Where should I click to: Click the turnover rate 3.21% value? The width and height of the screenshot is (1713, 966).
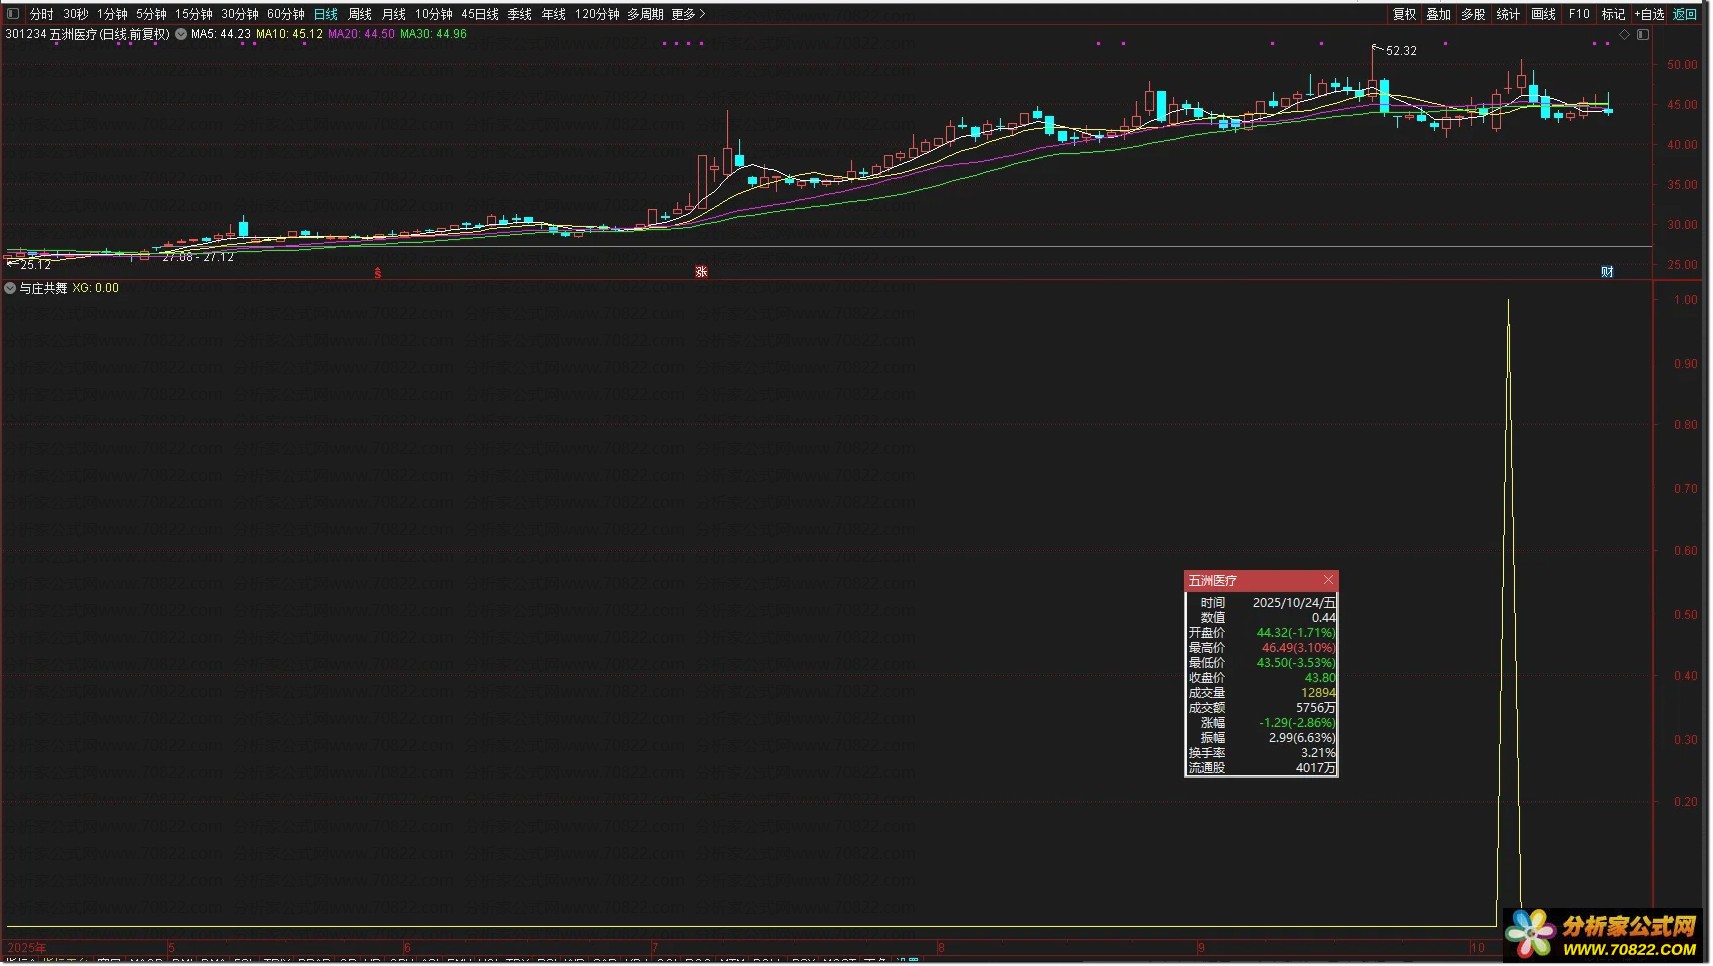1318,753
